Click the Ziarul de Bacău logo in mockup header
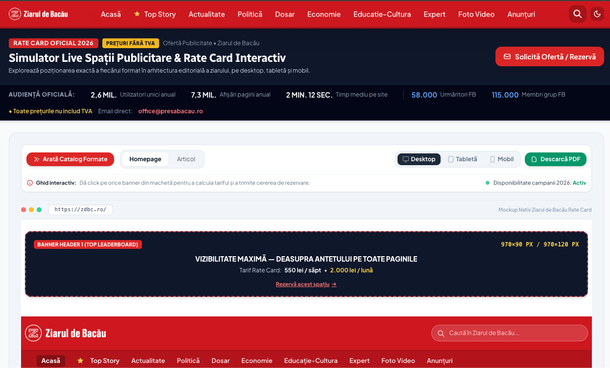610x368 pixels. (x=65, y=333)
